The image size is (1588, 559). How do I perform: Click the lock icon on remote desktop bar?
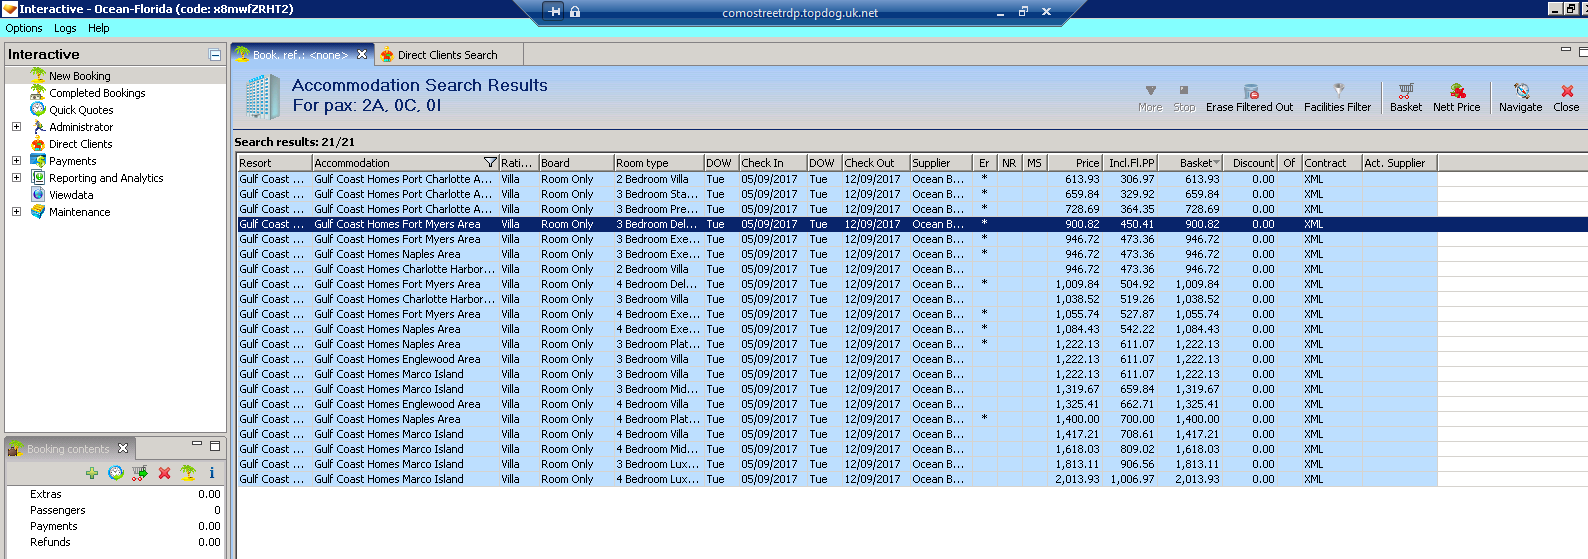pos(575,12)
